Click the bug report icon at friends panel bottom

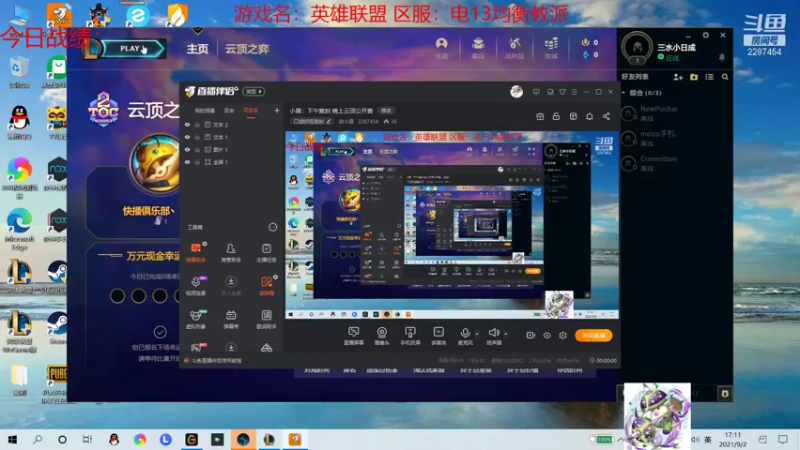[725, 393]
